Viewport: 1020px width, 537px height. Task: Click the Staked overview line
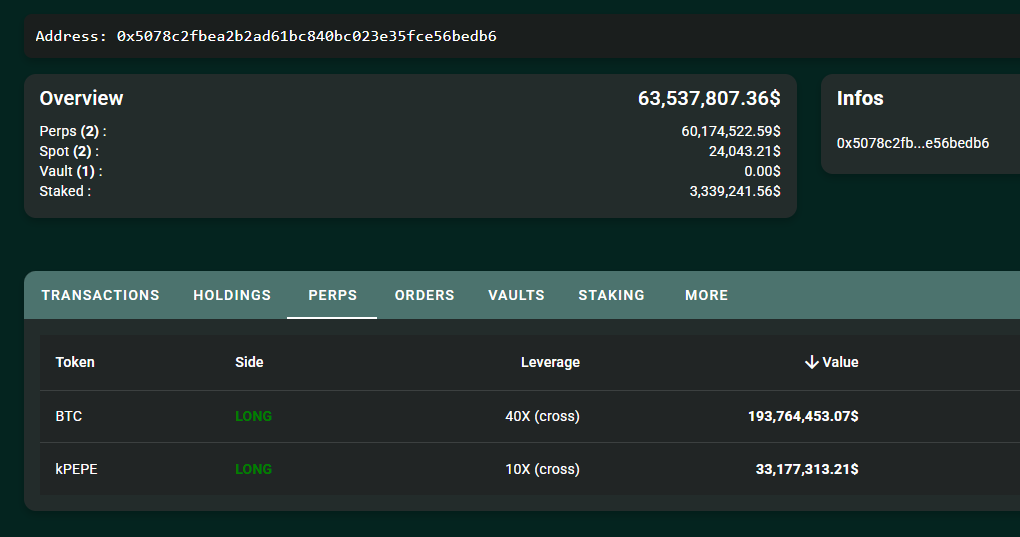[410, 191]
